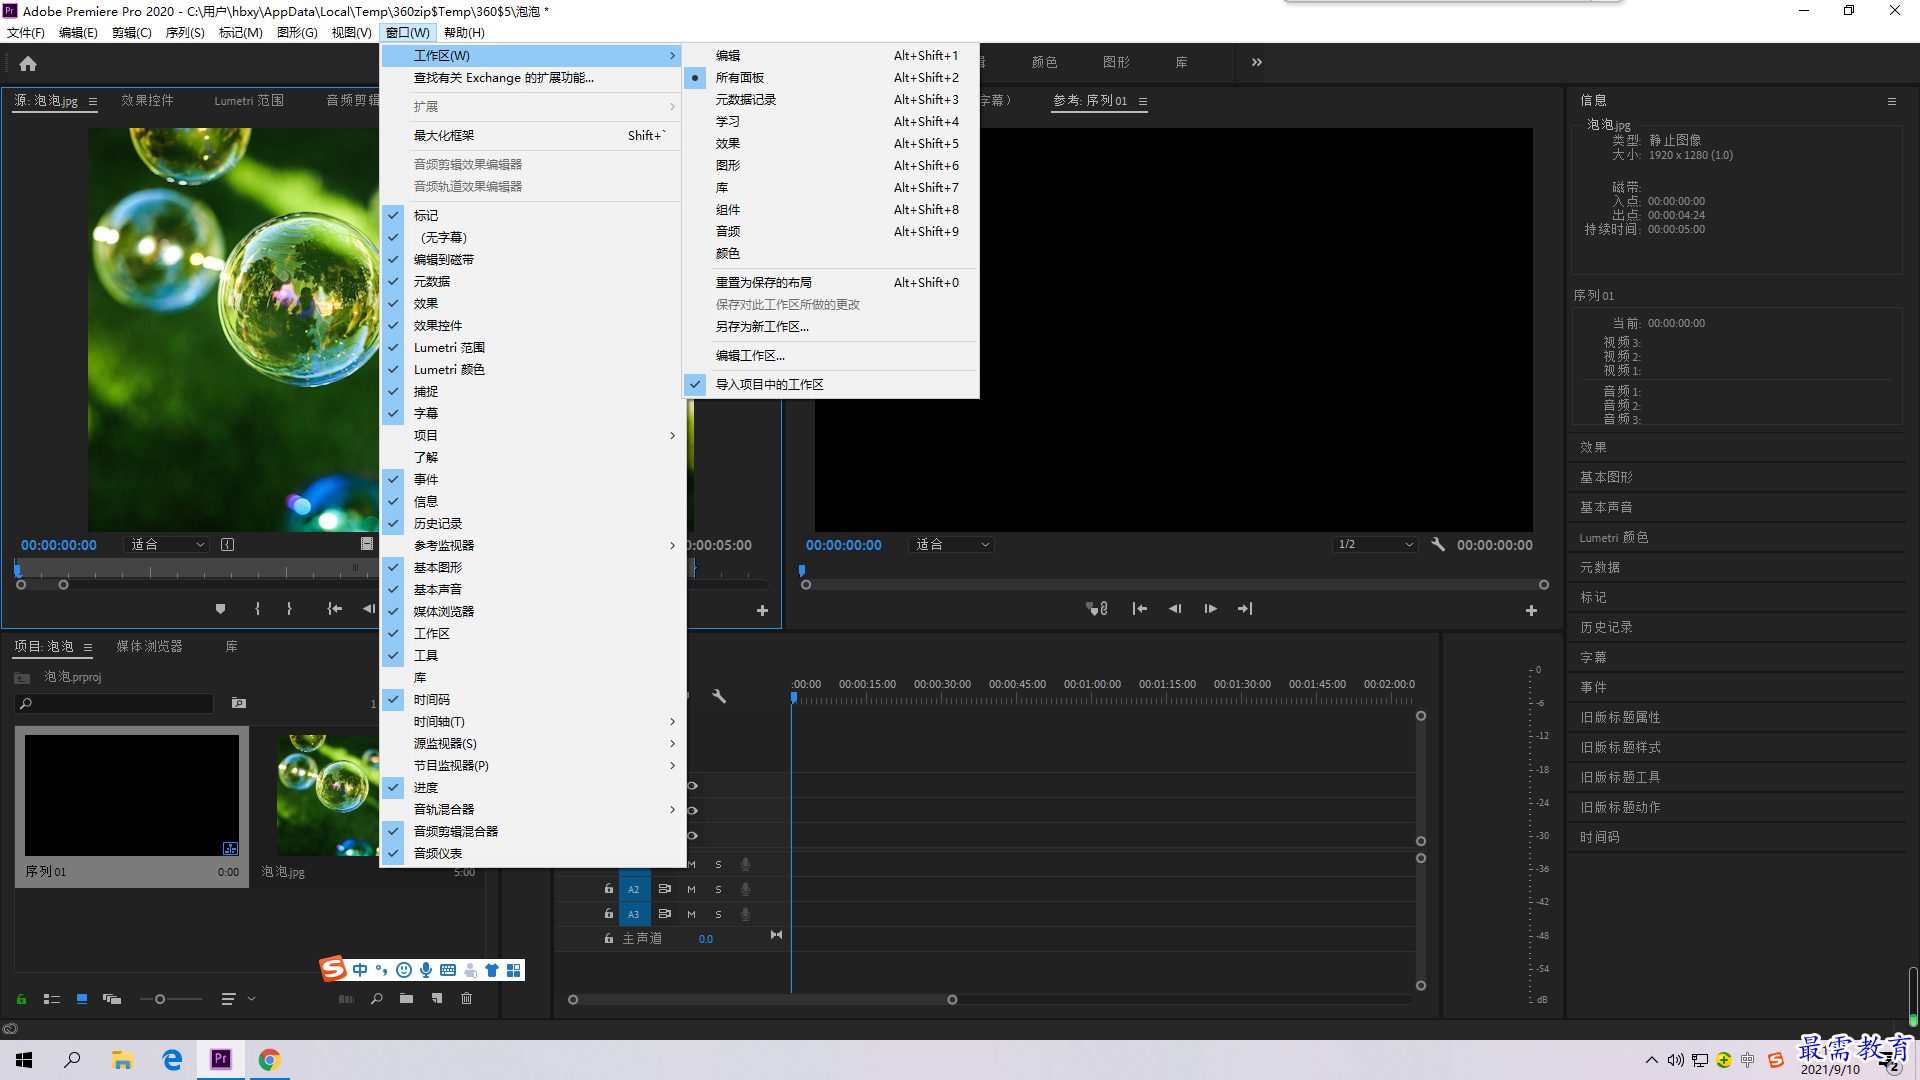Screen dimensions: 1920x1080
Task: Expand 源监视器(S) submenu
Action: 533,744
